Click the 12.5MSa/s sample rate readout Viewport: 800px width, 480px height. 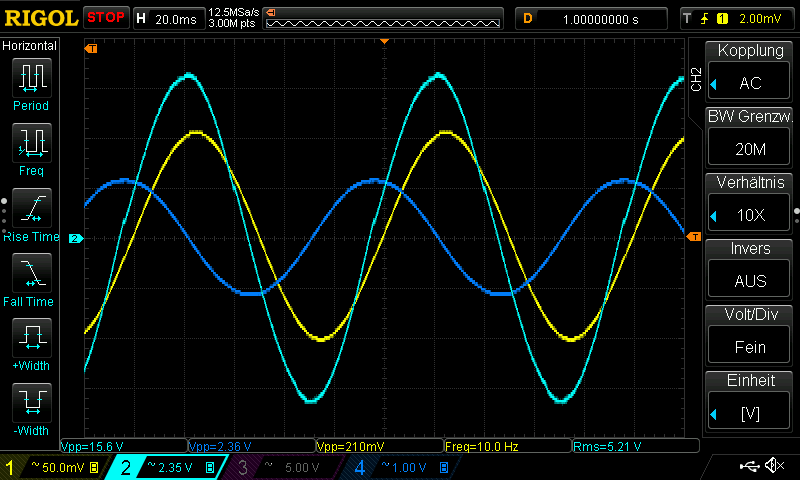coord(234,12)
